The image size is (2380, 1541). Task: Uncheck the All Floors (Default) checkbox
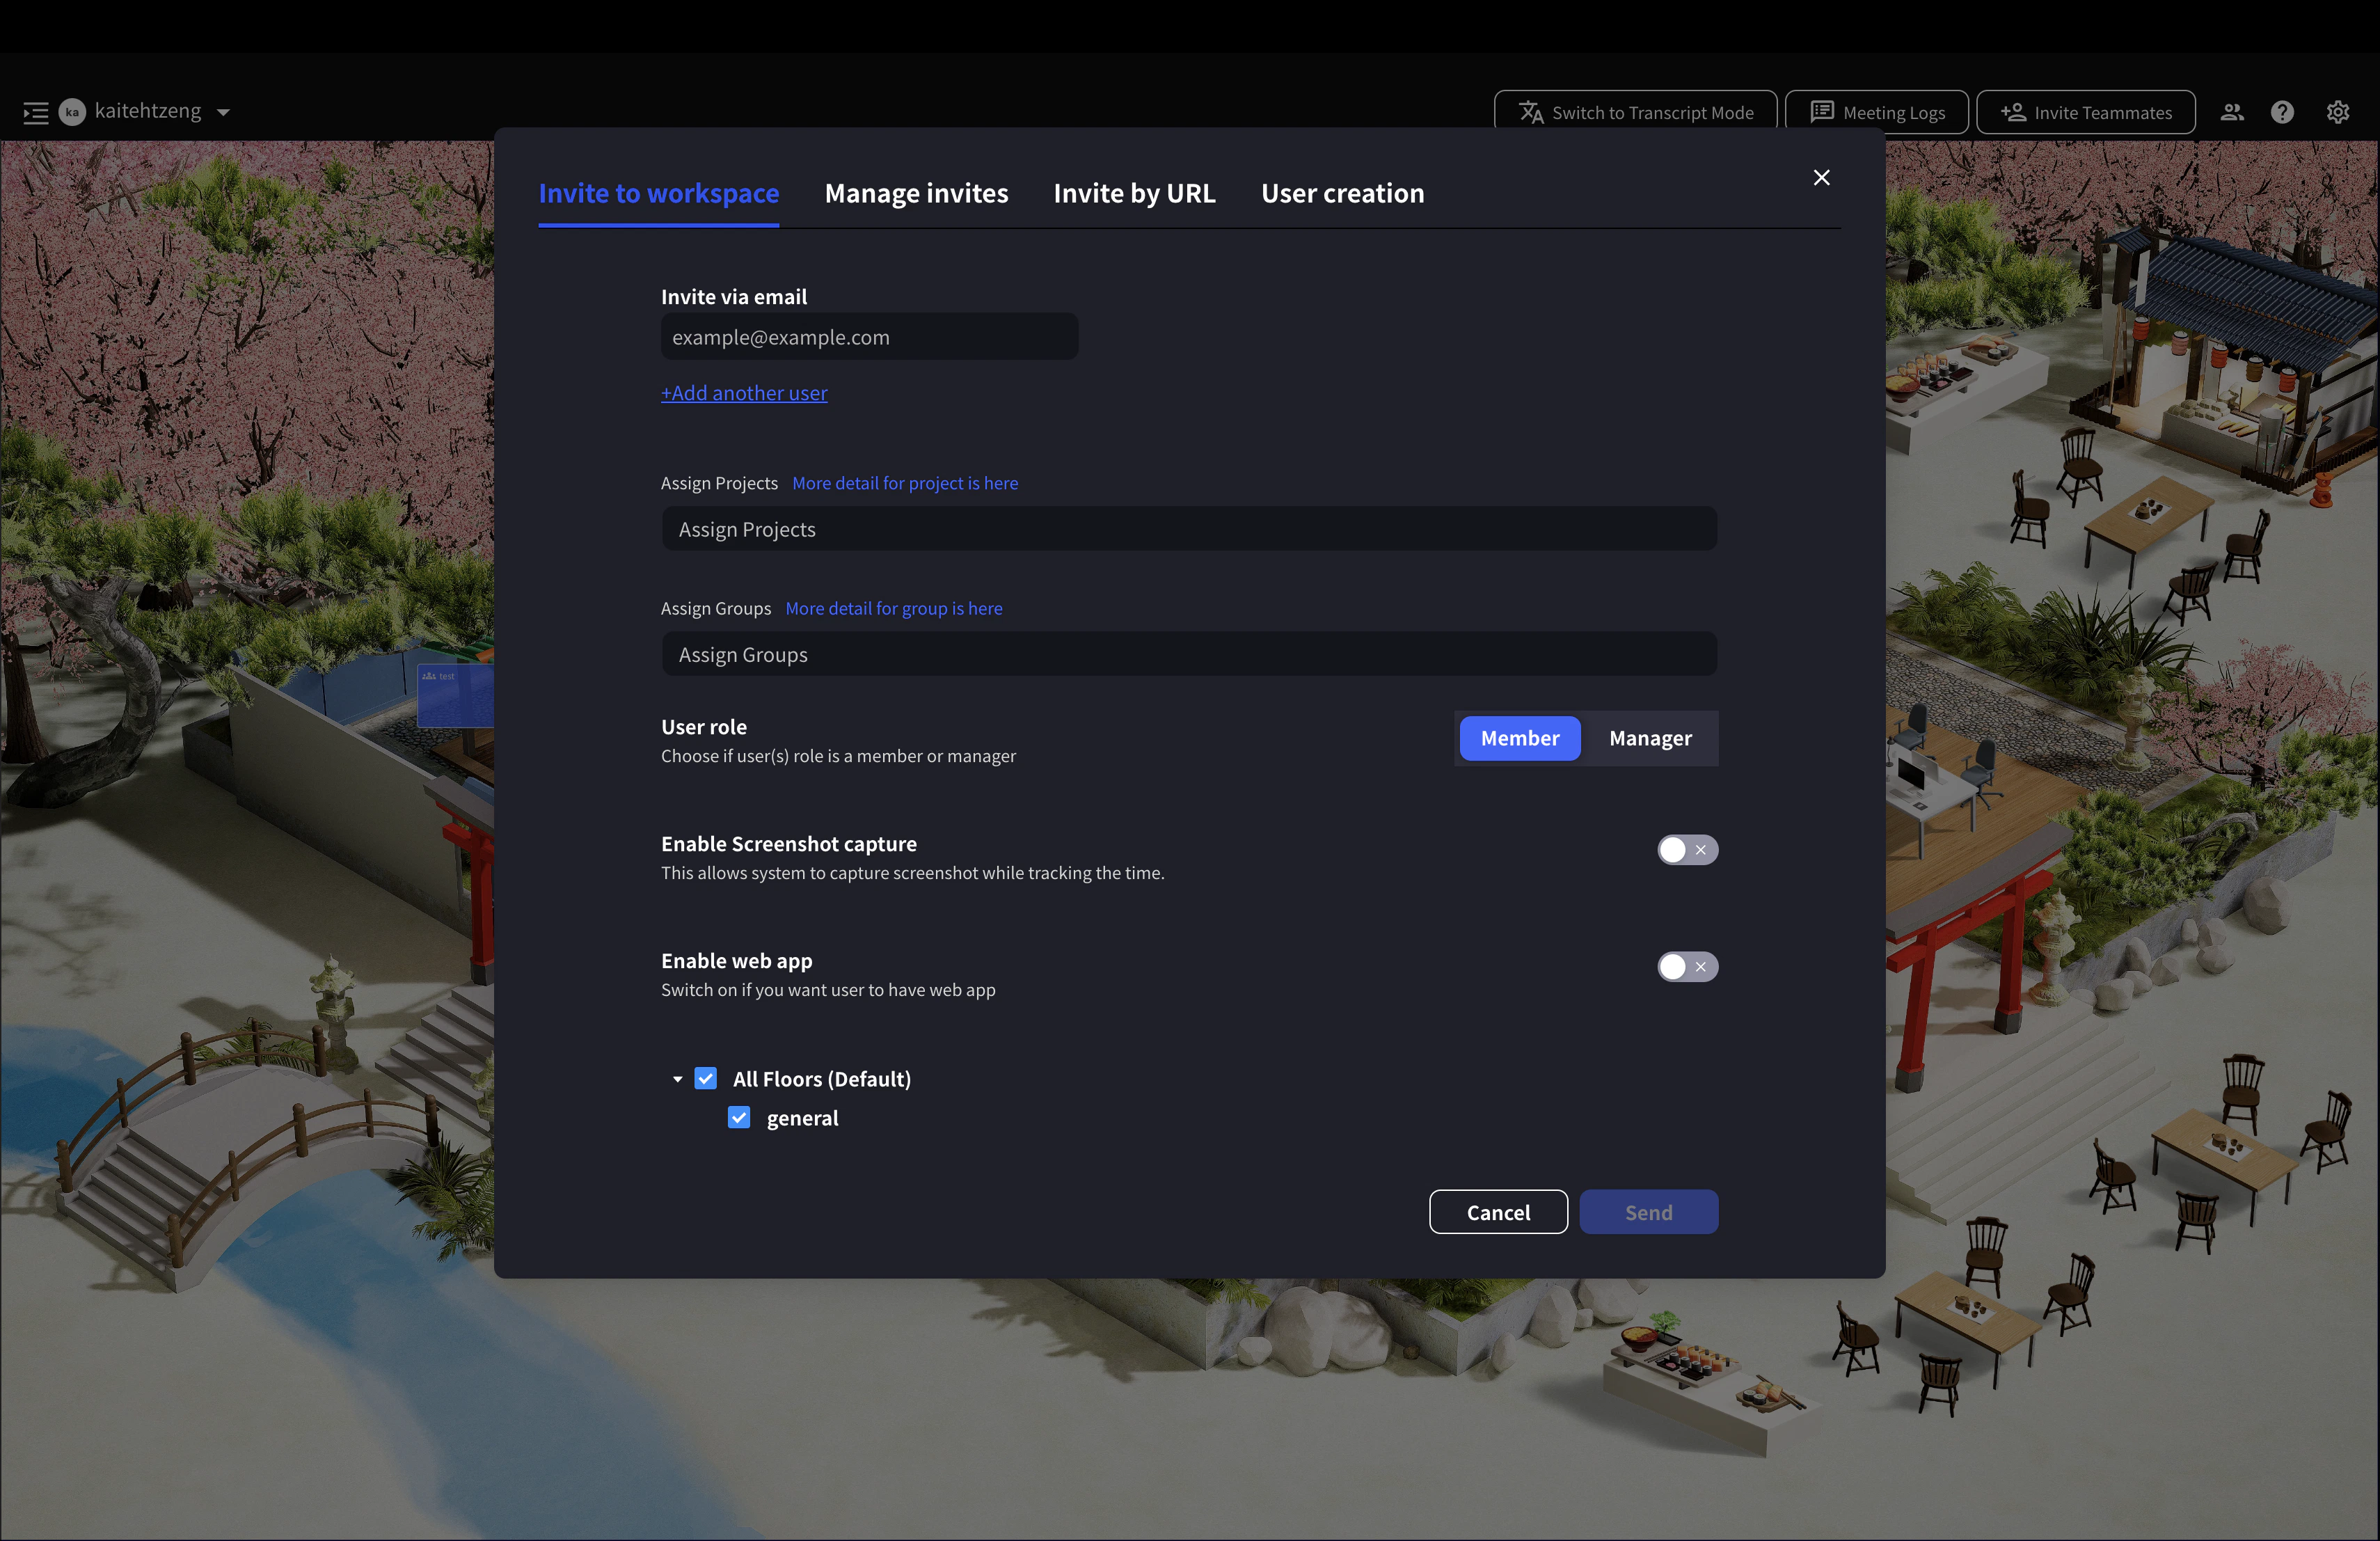(706, 1078)
